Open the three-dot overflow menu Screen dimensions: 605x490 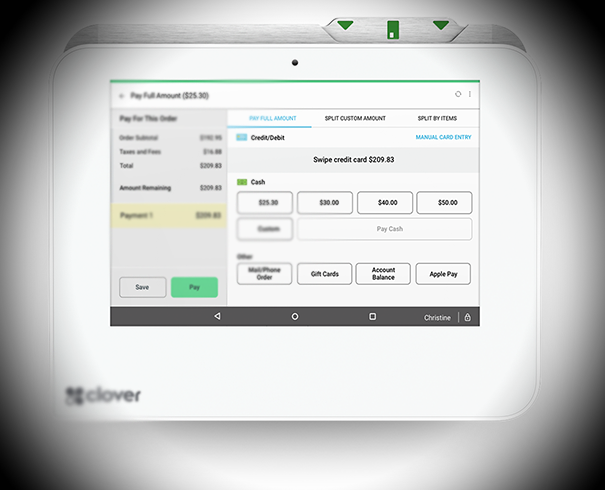470,94
